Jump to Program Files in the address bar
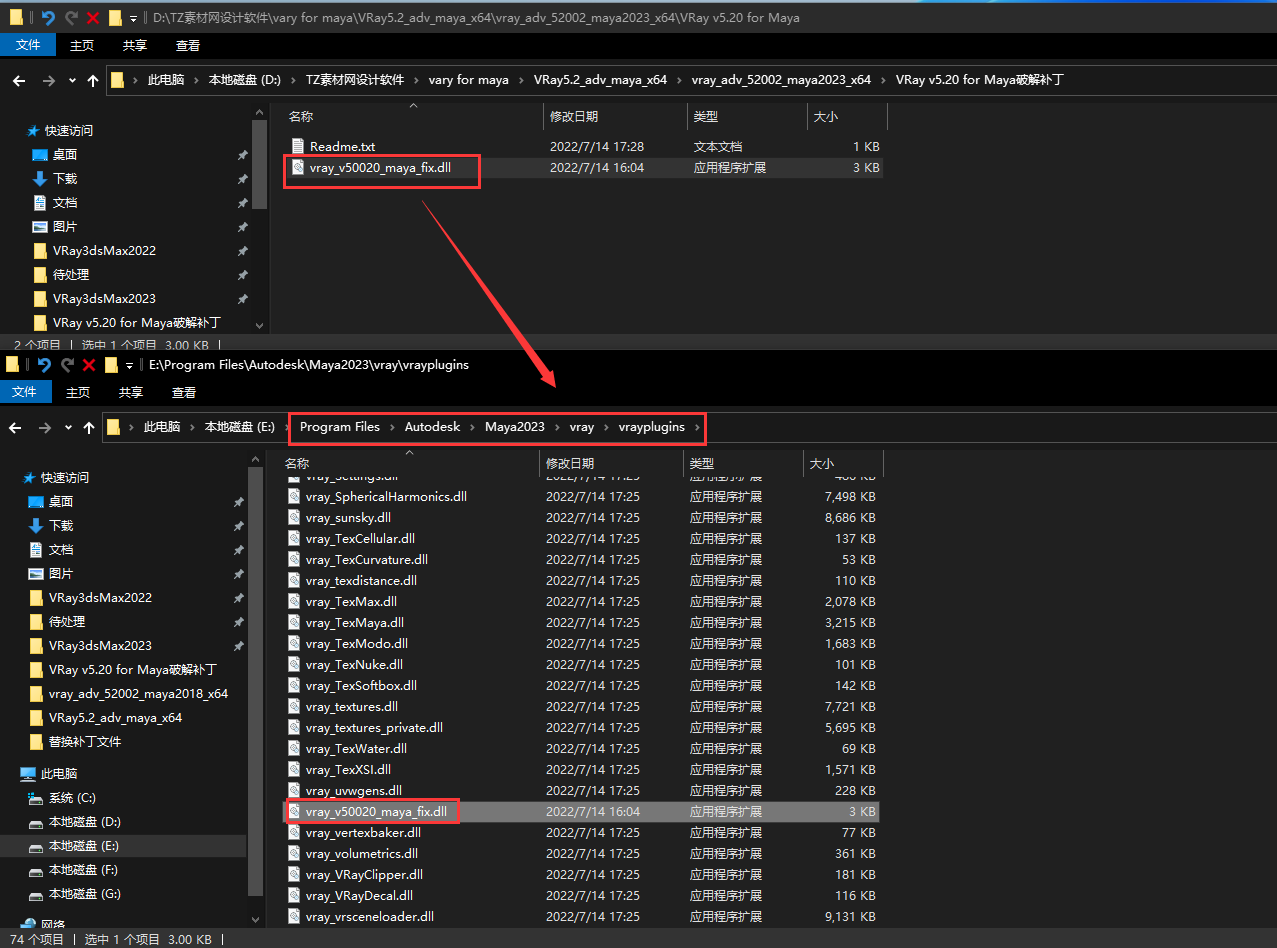This screenshot has height=948, width=1277. (x=340, y=427)
